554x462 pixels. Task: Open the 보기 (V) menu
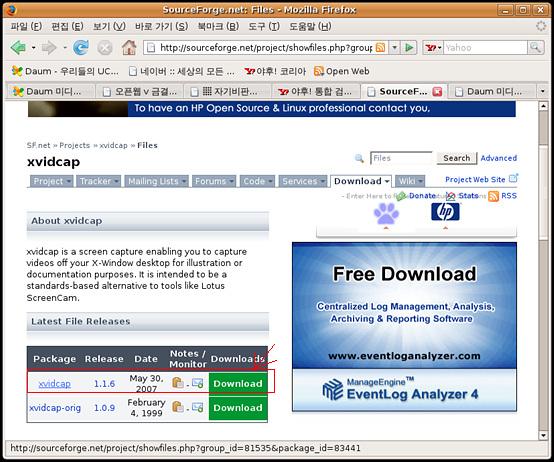tap(109, 26)
